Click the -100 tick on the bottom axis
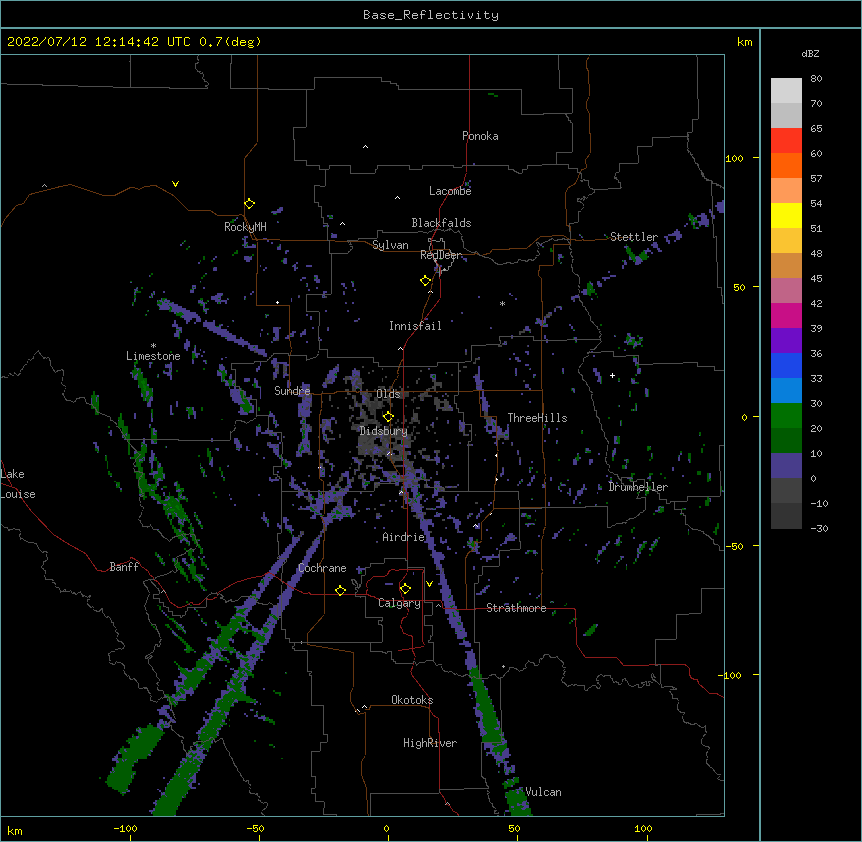The height and width of the screenshot is (842, 862). point(125,828)
